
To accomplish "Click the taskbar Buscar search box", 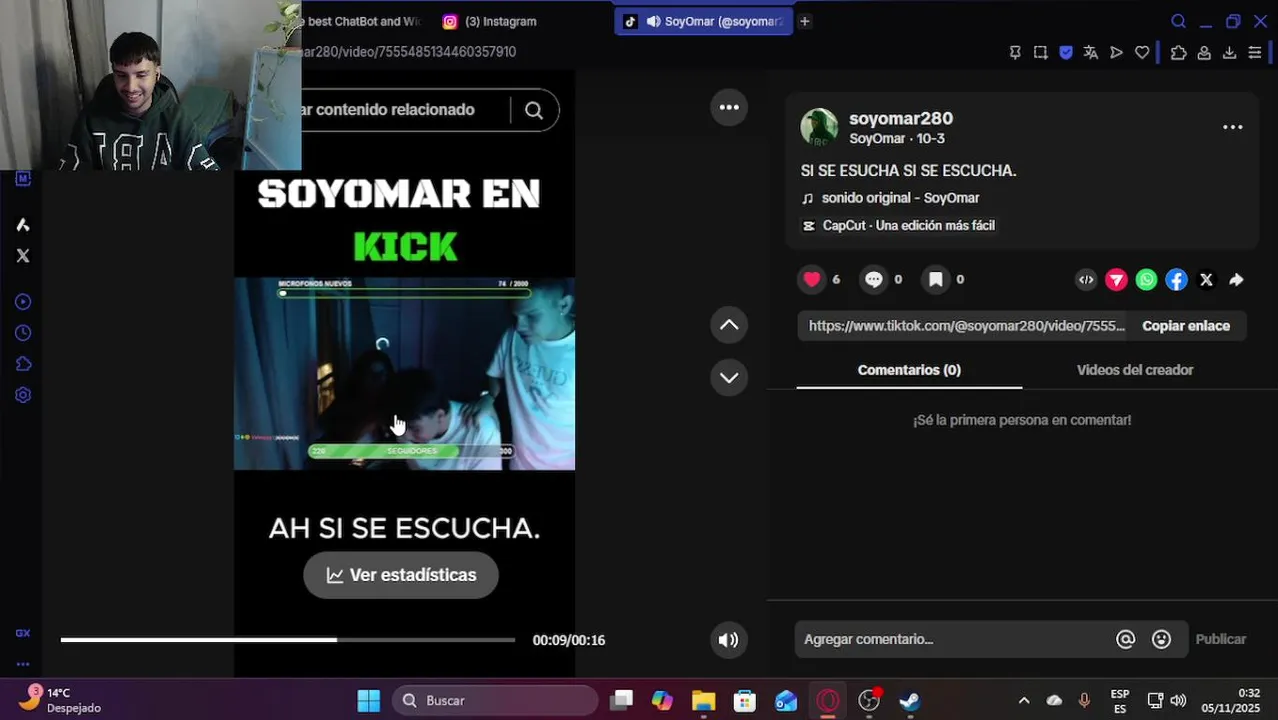I will click(x=494, y=701).
